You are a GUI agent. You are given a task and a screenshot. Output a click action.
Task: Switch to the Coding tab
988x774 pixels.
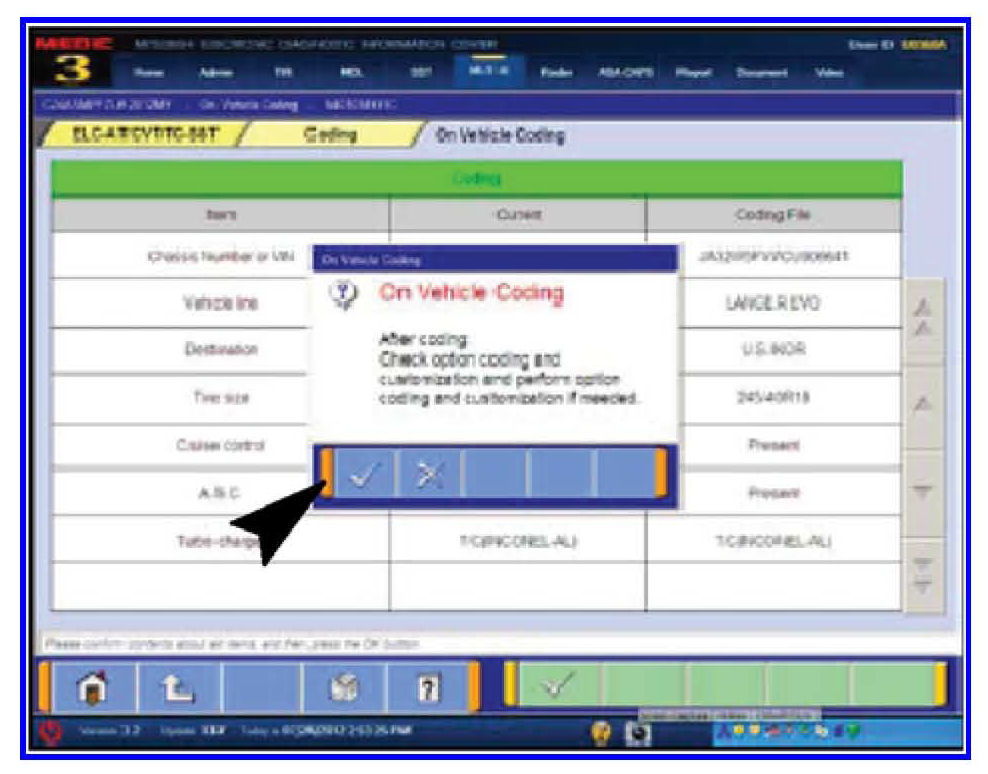tap(330, 134)
